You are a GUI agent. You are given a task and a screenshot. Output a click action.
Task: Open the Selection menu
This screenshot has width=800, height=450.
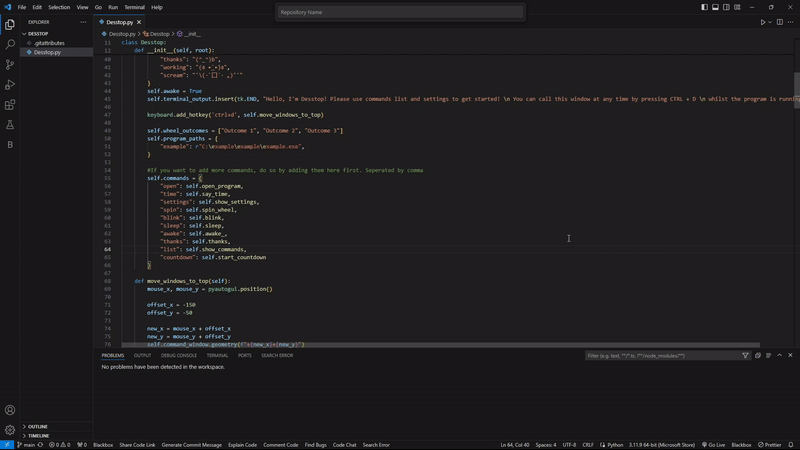59,8
